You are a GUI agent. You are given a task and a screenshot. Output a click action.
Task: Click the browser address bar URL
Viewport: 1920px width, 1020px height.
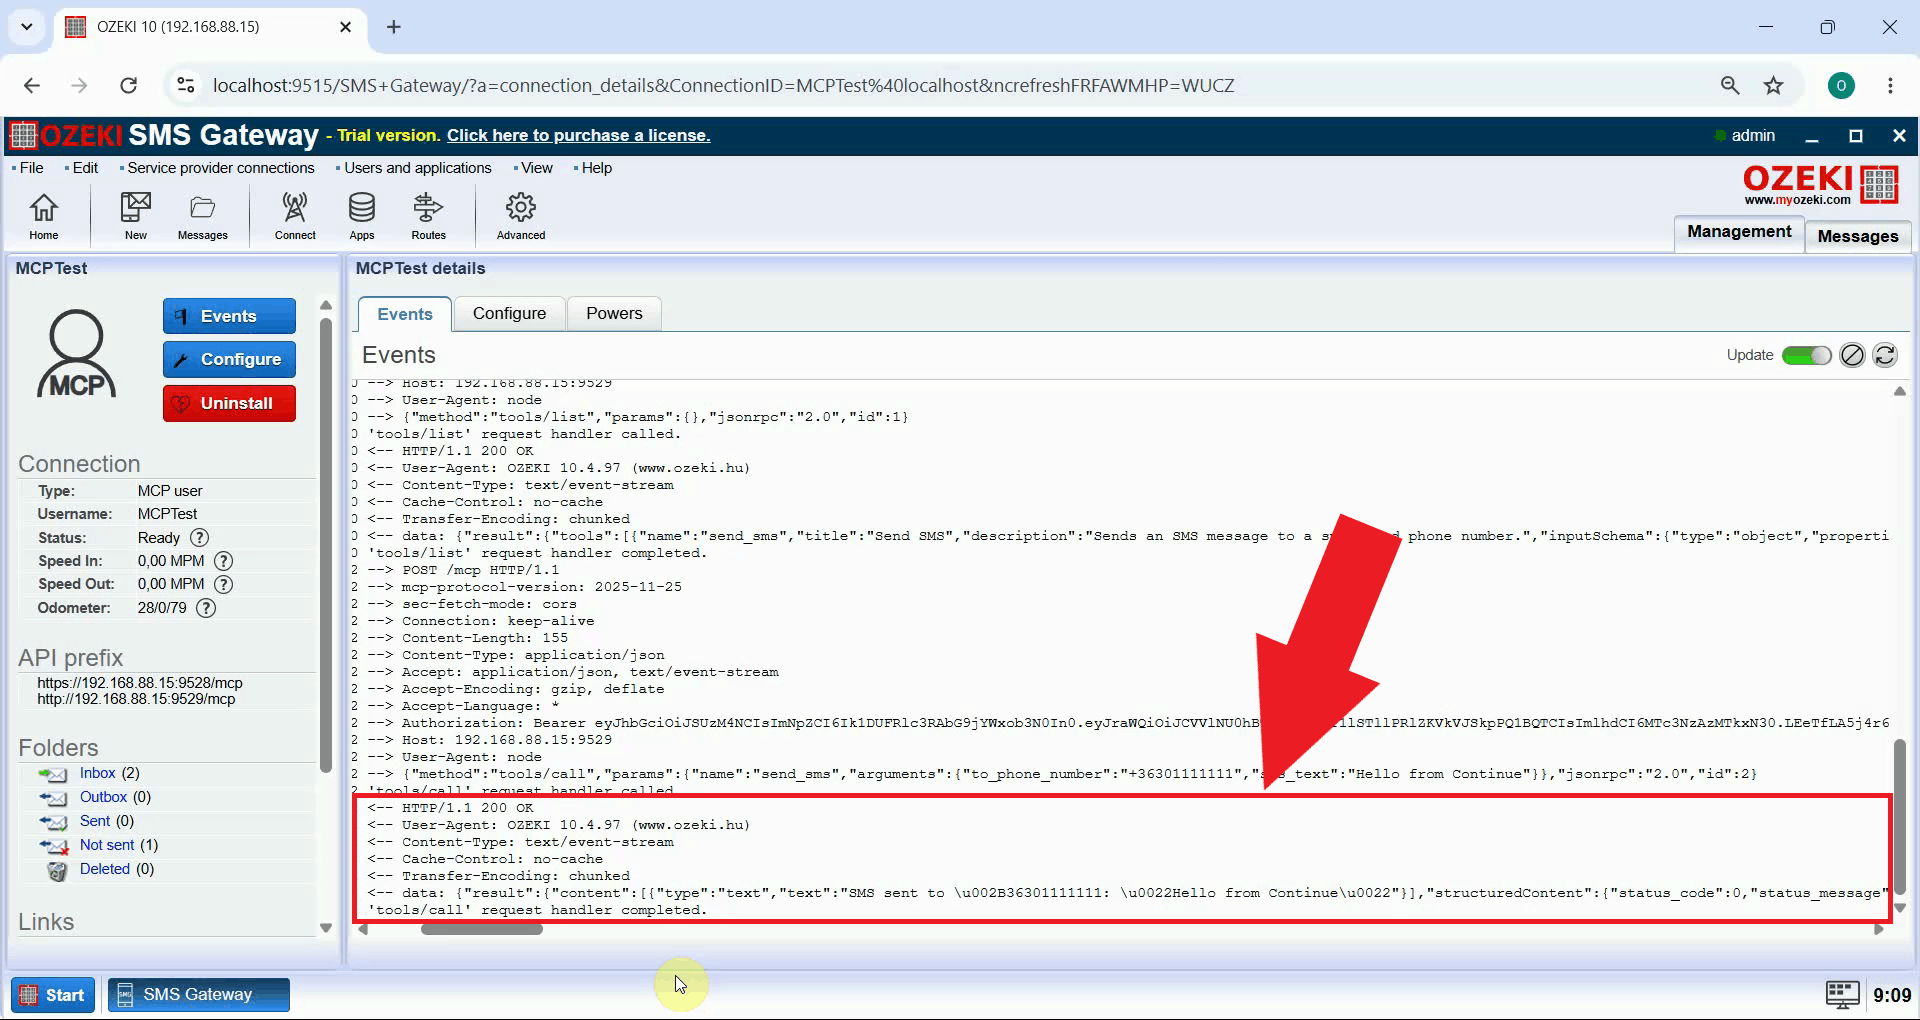coord(723,85)
